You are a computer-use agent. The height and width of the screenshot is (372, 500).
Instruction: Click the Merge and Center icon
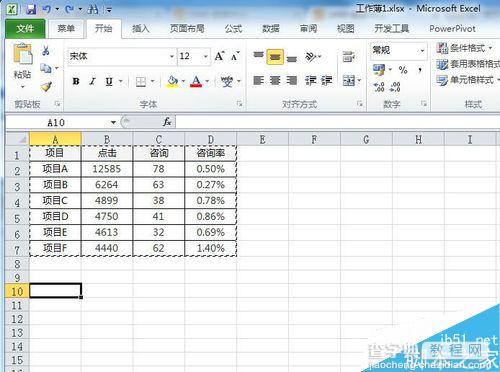(349, 80)
